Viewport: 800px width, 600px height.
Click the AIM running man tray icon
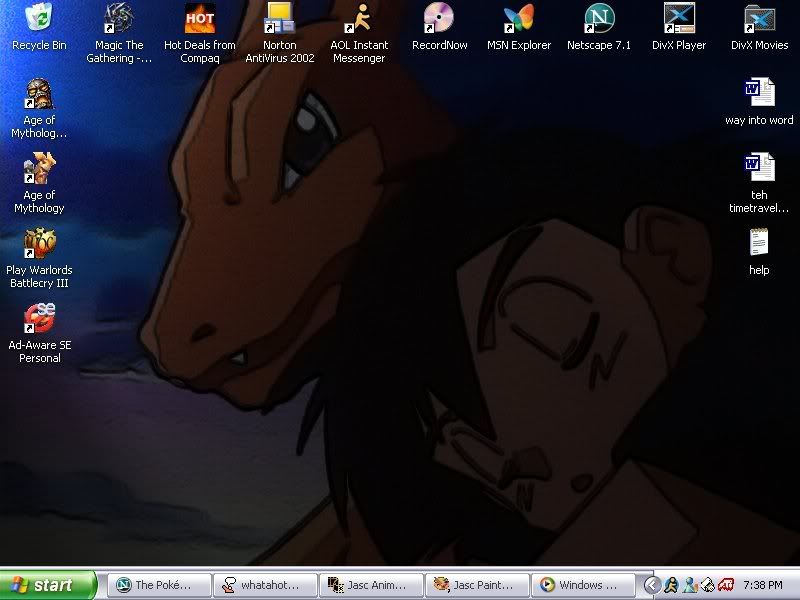click(671, 585)
